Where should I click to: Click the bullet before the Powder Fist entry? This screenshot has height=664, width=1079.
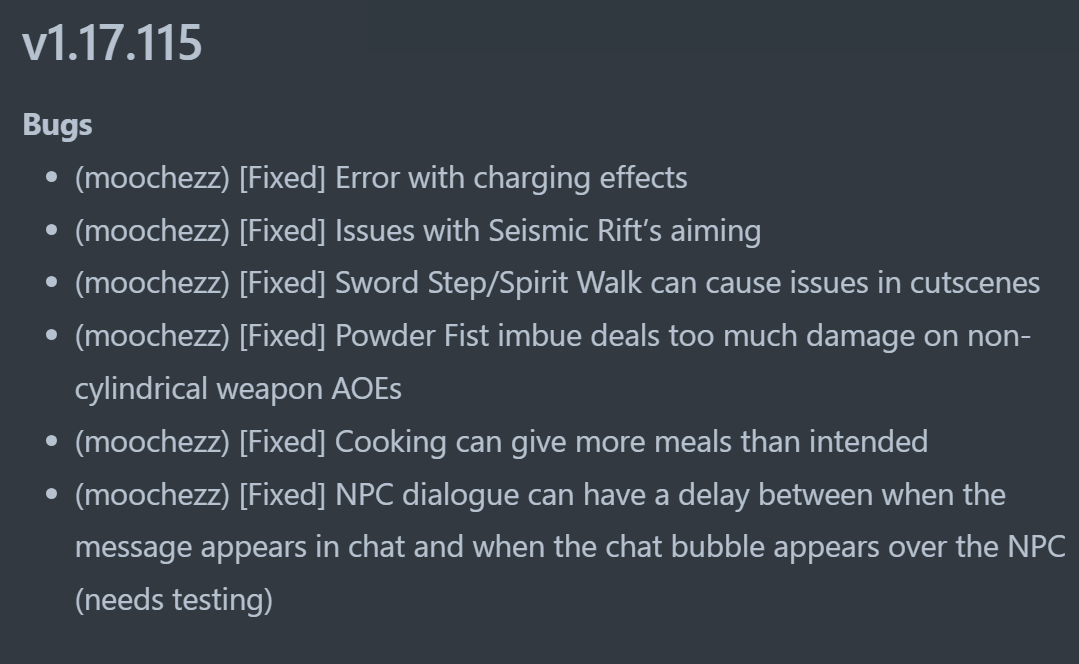[x=52, y=337]
